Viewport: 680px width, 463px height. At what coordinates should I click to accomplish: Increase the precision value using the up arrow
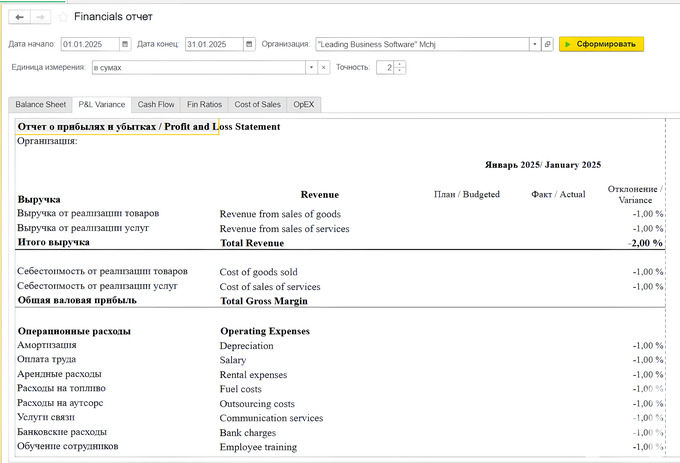coord(400,64)
